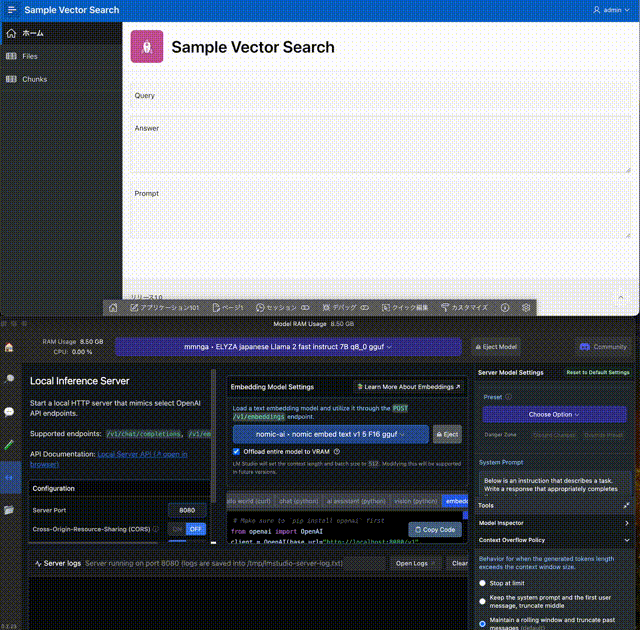Open Files in the navigation sidebar
Screen dimensions: 640x630
coord(61,56)
